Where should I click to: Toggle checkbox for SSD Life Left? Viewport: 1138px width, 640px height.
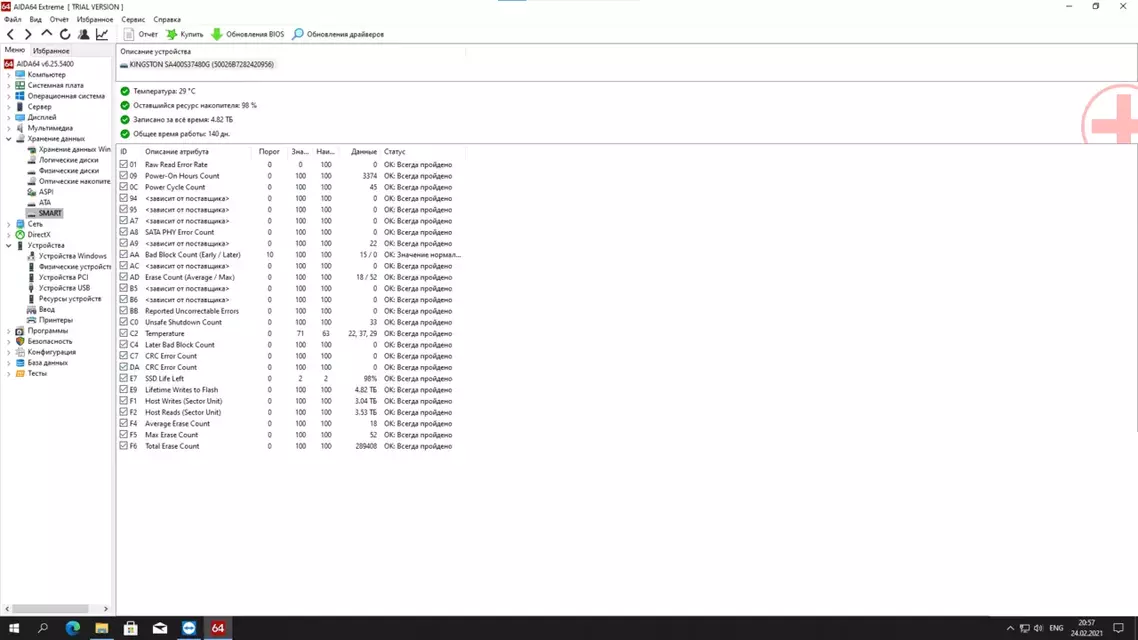tap(123, 379)
